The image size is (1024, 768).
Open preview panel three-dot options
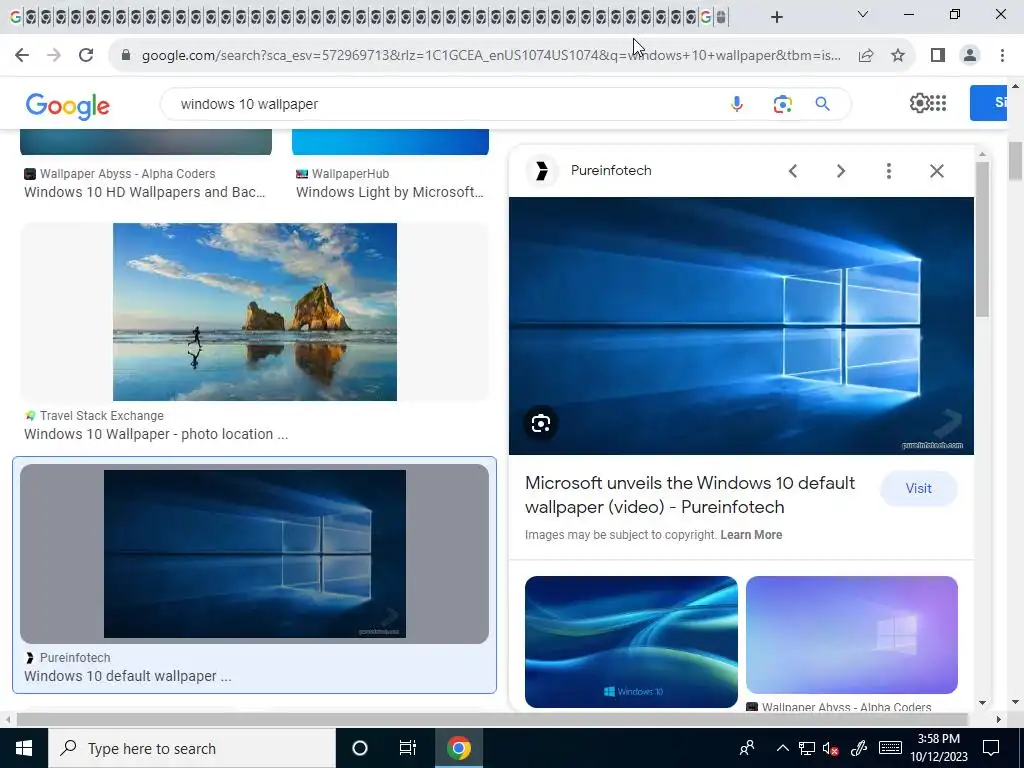point(889,171)
